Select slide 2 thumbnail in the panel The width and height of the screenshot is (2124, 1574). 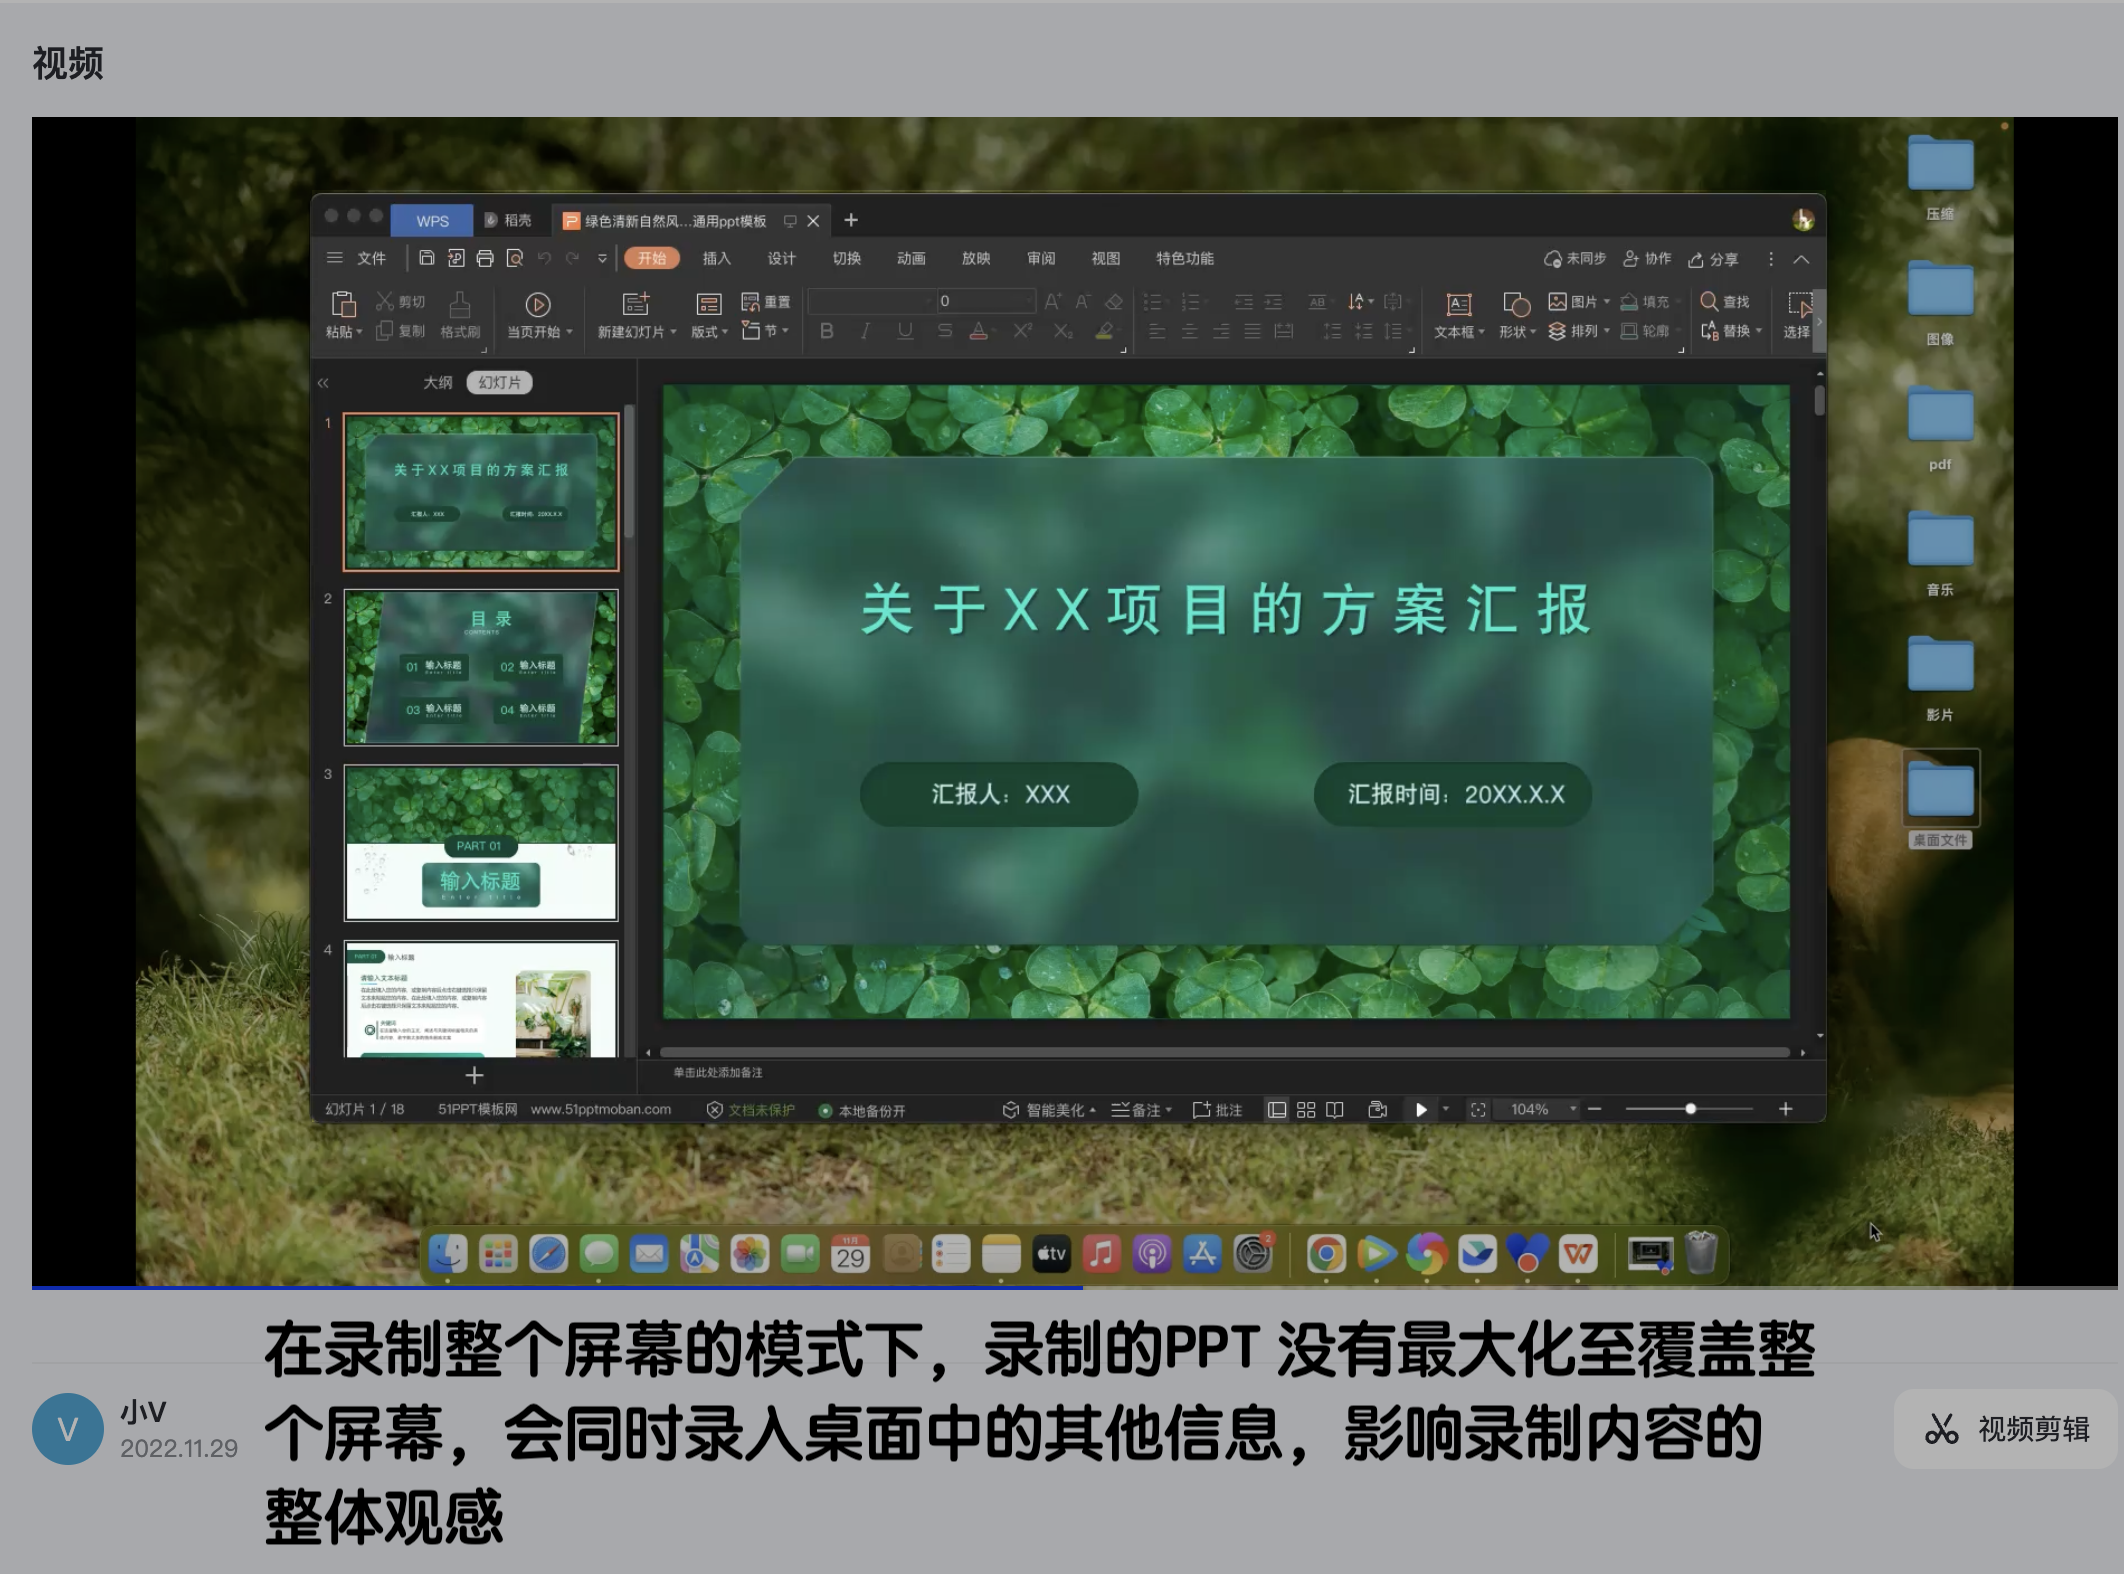coord(481,667)
